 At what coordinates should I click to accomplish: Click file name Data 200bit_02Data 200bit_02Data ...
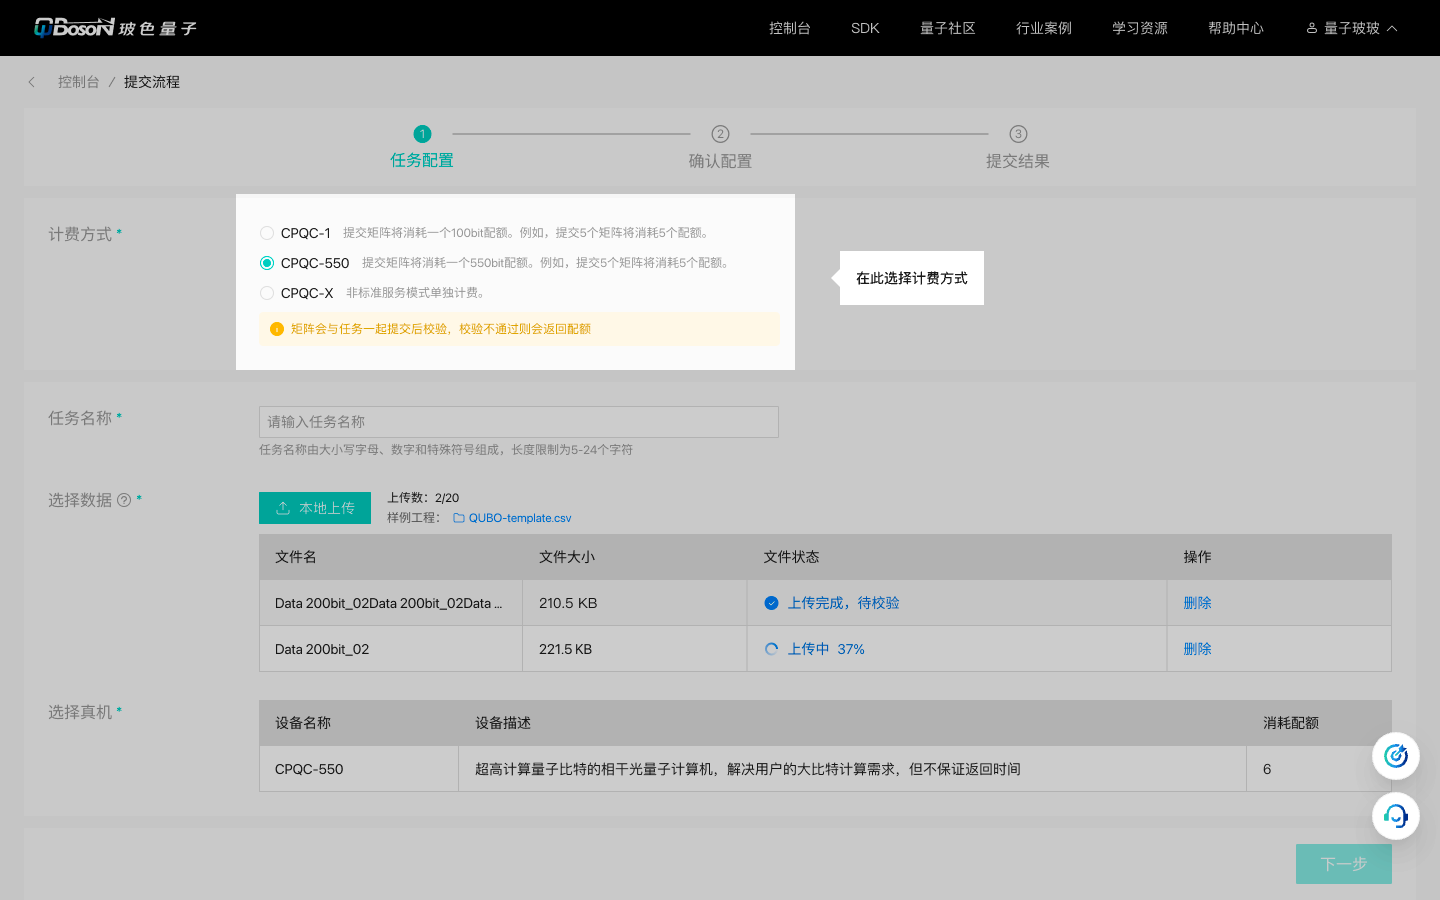coord(389,603)
